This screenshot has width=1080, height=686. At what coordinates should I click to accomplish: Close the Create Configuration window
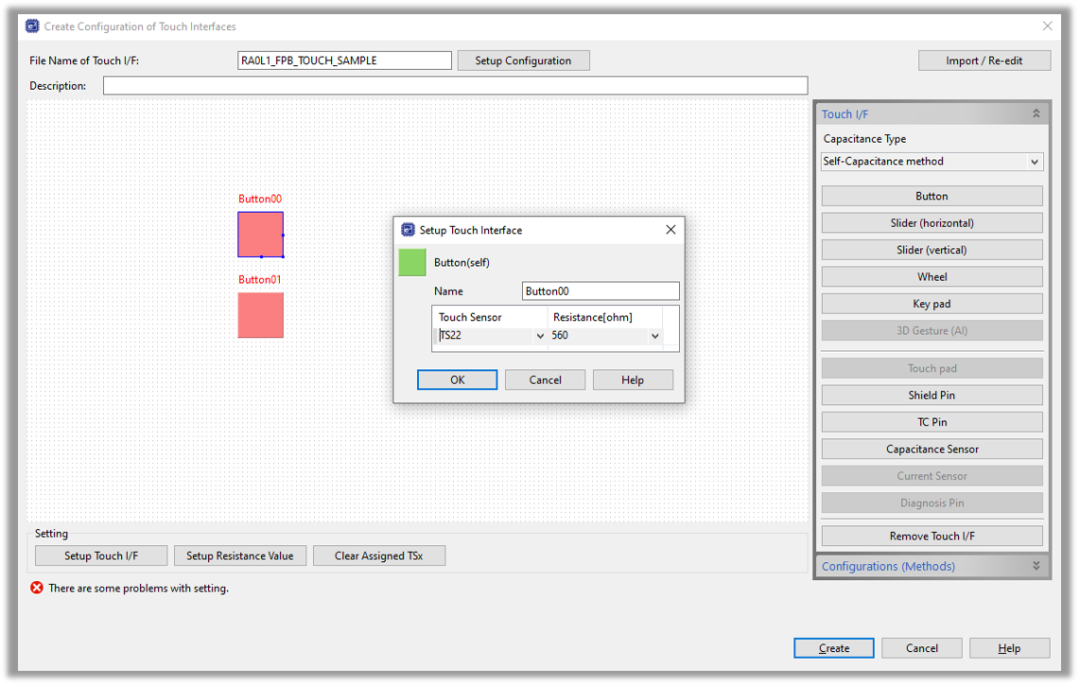coord(1047,26)
